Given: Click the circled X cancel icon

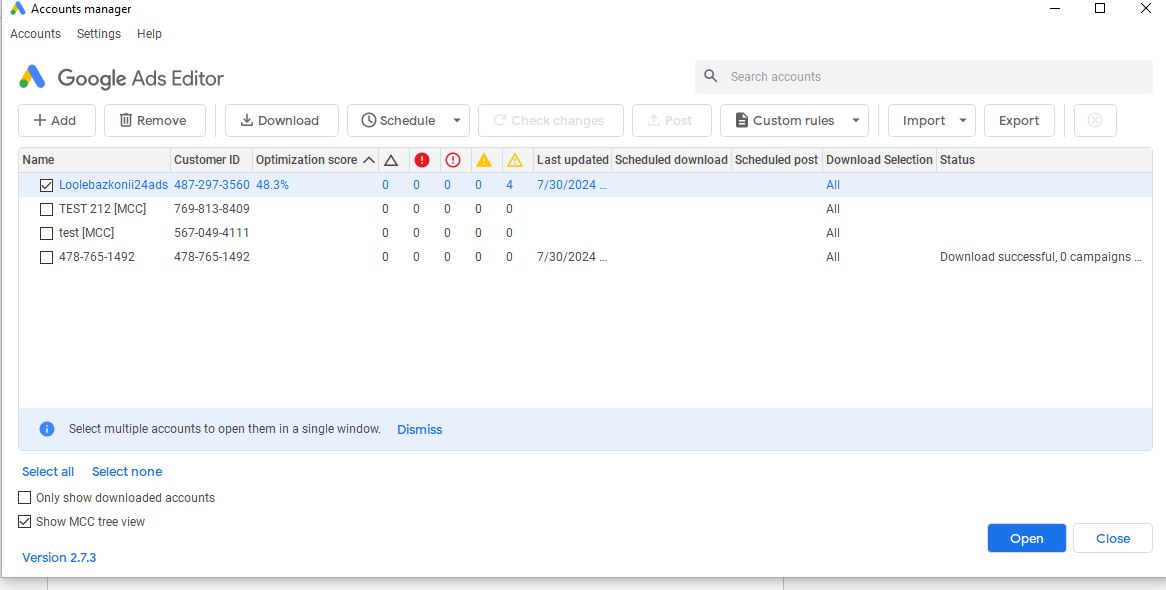Looking at the screenshot, I should coord(1095,121).
